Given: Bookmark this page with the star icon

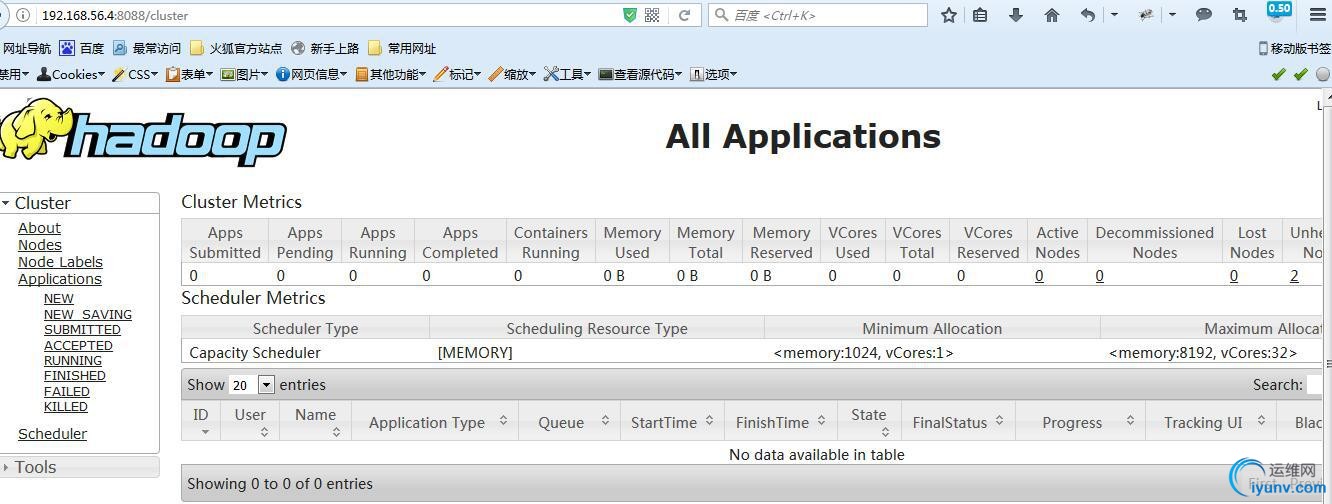Looking at the screenshot, I should 949,15.
